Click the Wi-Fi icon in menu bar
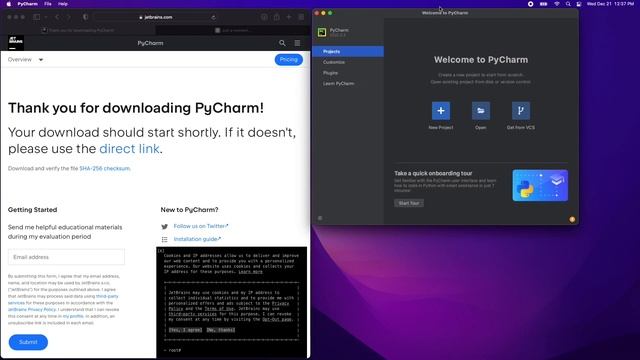Image resolution: width=640 pixels, height=360 pixels. [557, 4]
